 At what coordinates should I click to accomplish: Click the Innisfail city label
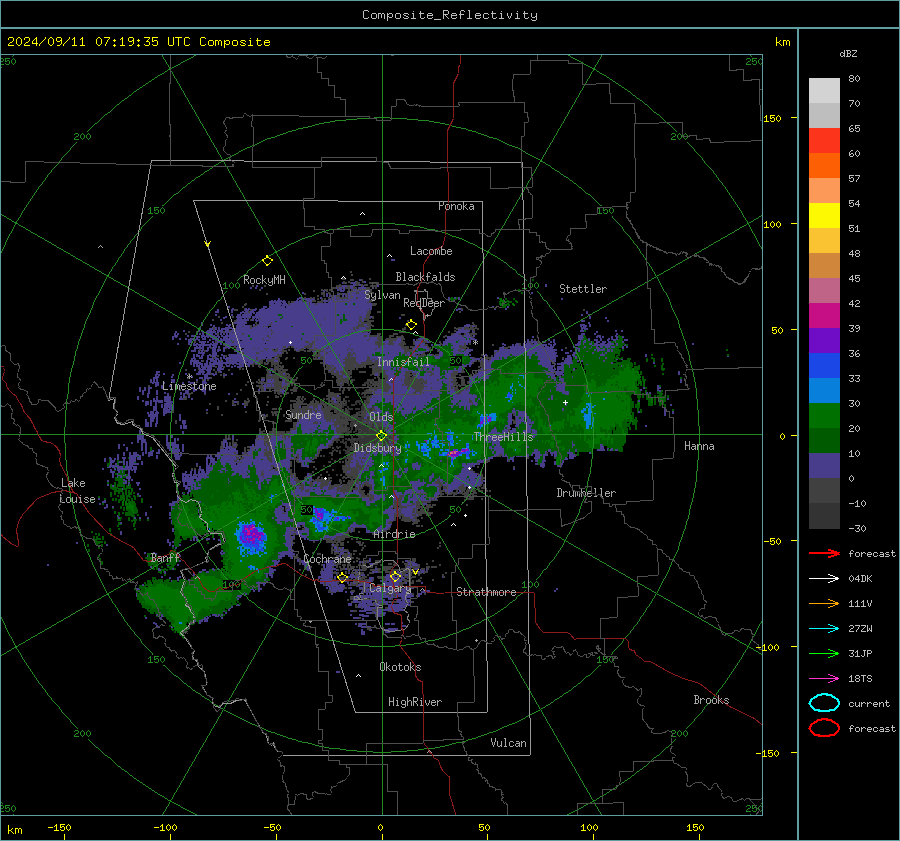point(403,362)
